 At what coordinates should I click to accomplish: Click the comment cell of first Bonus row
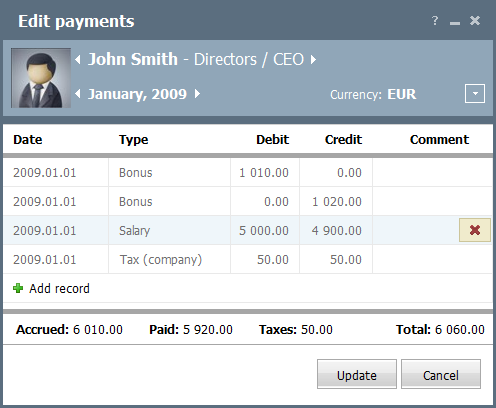point(432,173)
